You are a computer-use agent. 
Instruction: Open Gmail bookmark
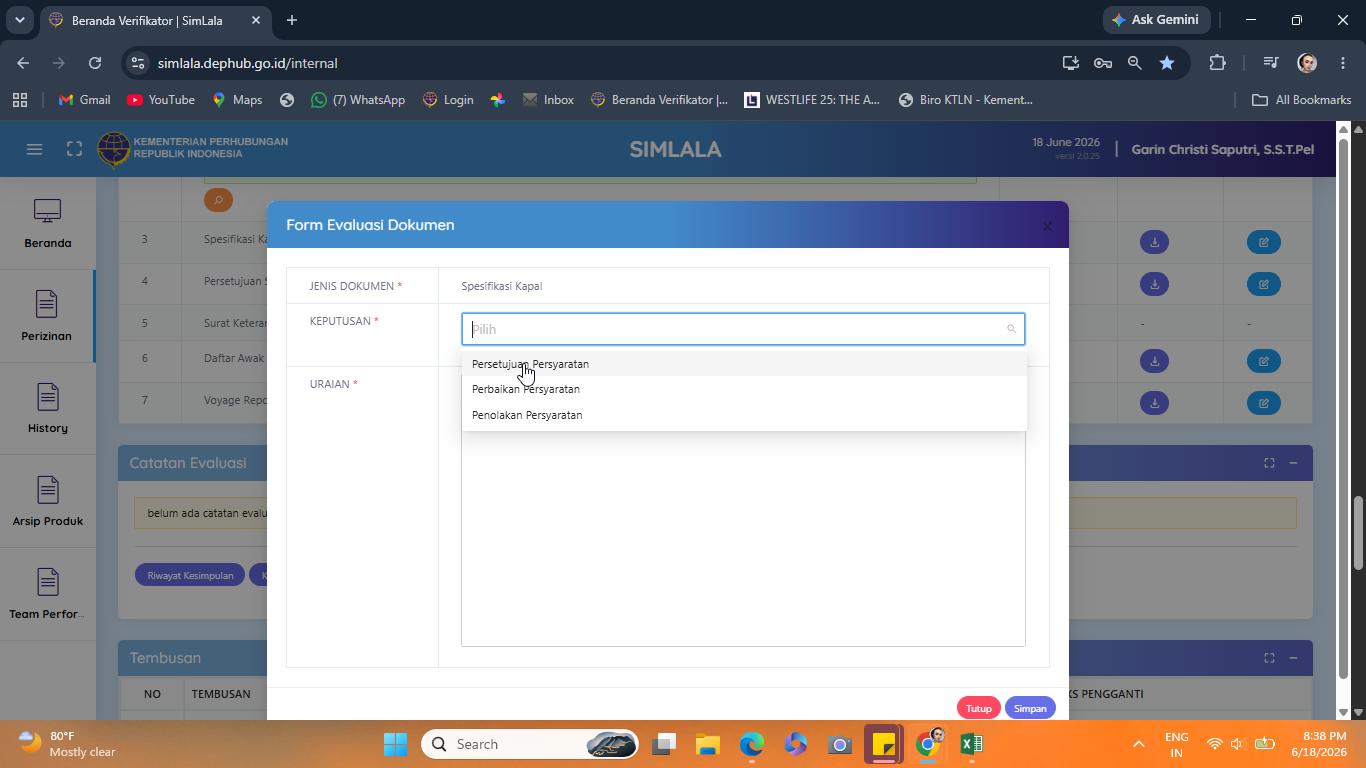84,100
